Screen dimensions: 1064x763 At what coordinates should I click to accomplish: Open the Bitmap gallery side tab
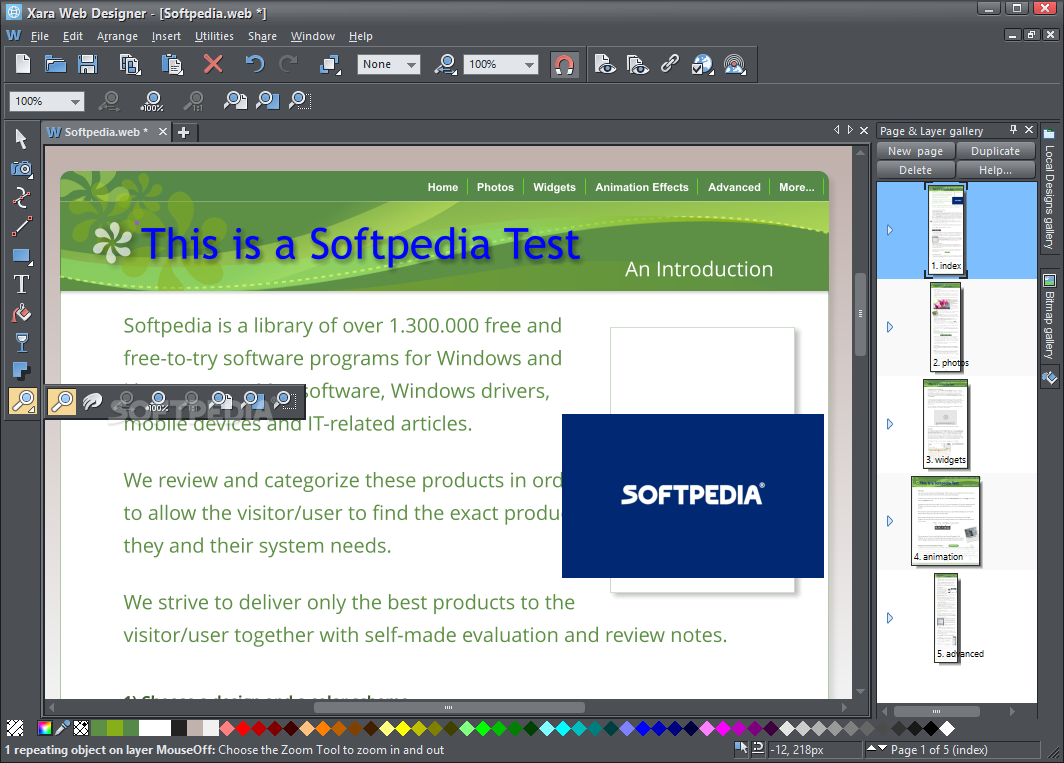(x=1049, y=317)
